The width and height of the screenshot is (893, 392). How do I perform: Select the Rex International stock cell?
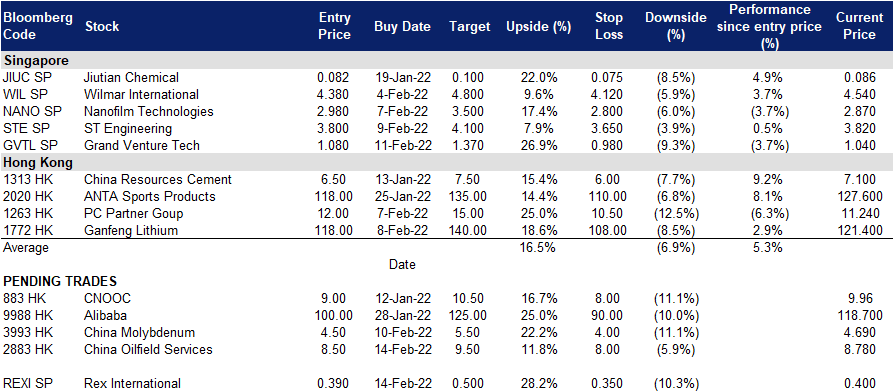tap(132, 383)
